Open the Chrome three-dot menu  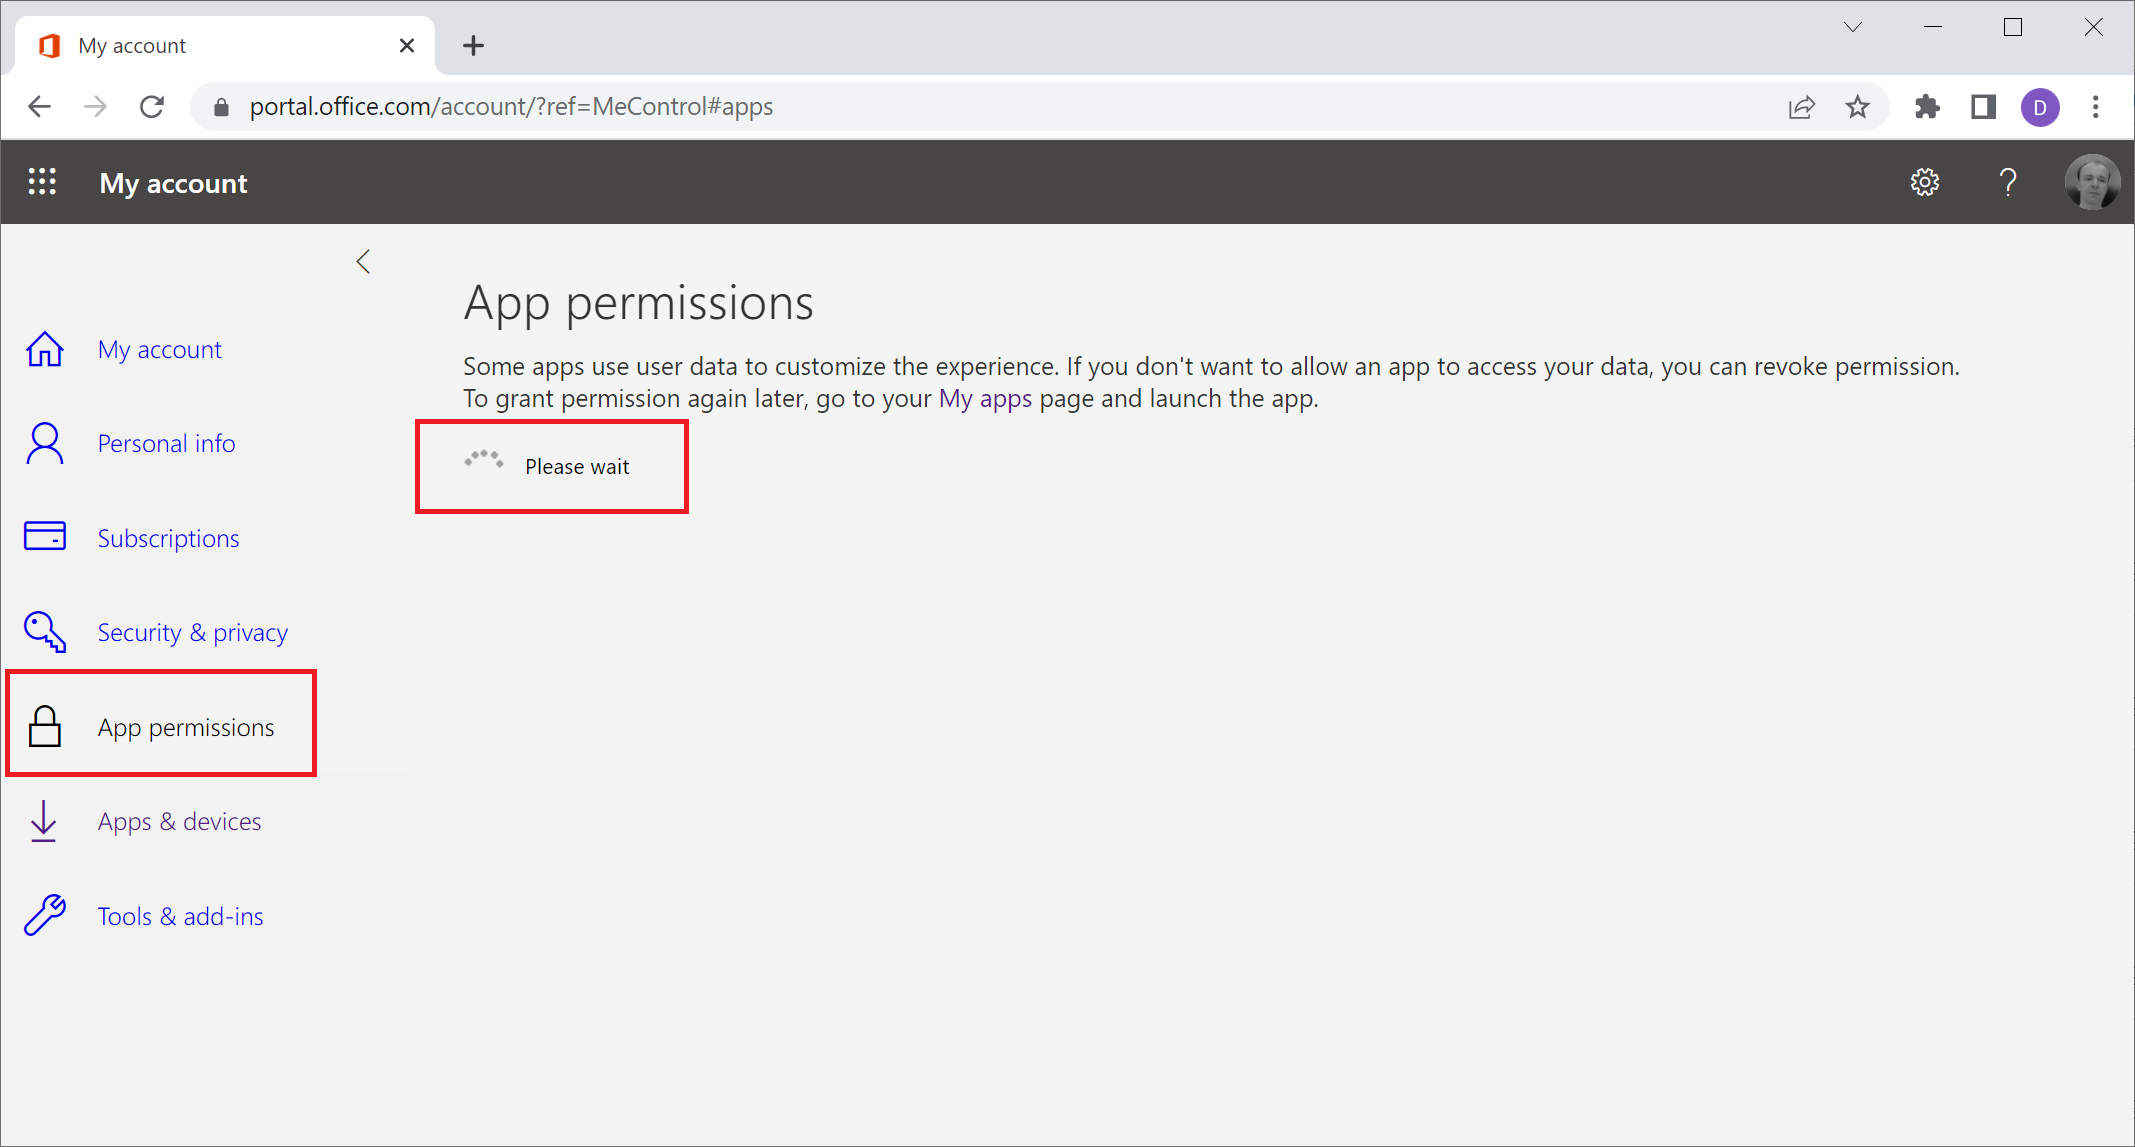point(2096,106)
